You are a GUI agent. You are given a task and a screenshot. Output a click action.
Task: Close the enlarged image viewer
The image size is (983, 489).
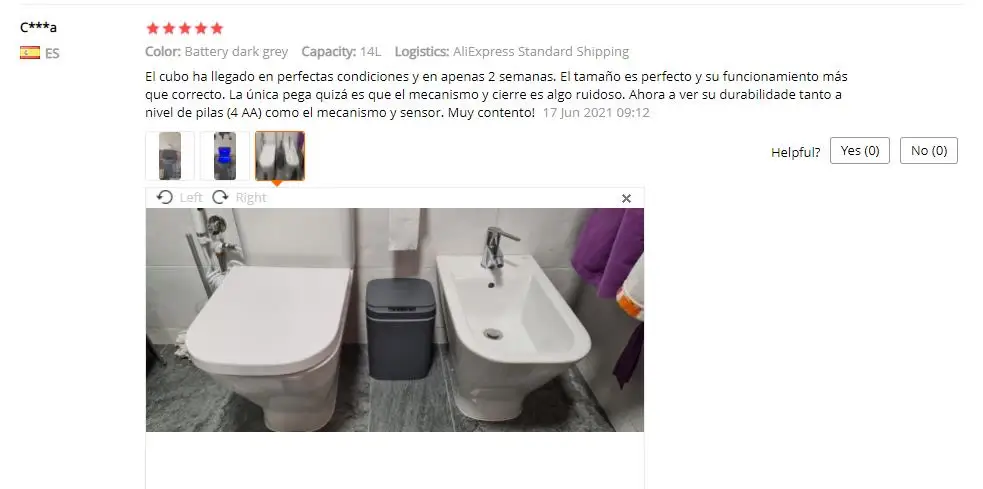tap(626, 198)
